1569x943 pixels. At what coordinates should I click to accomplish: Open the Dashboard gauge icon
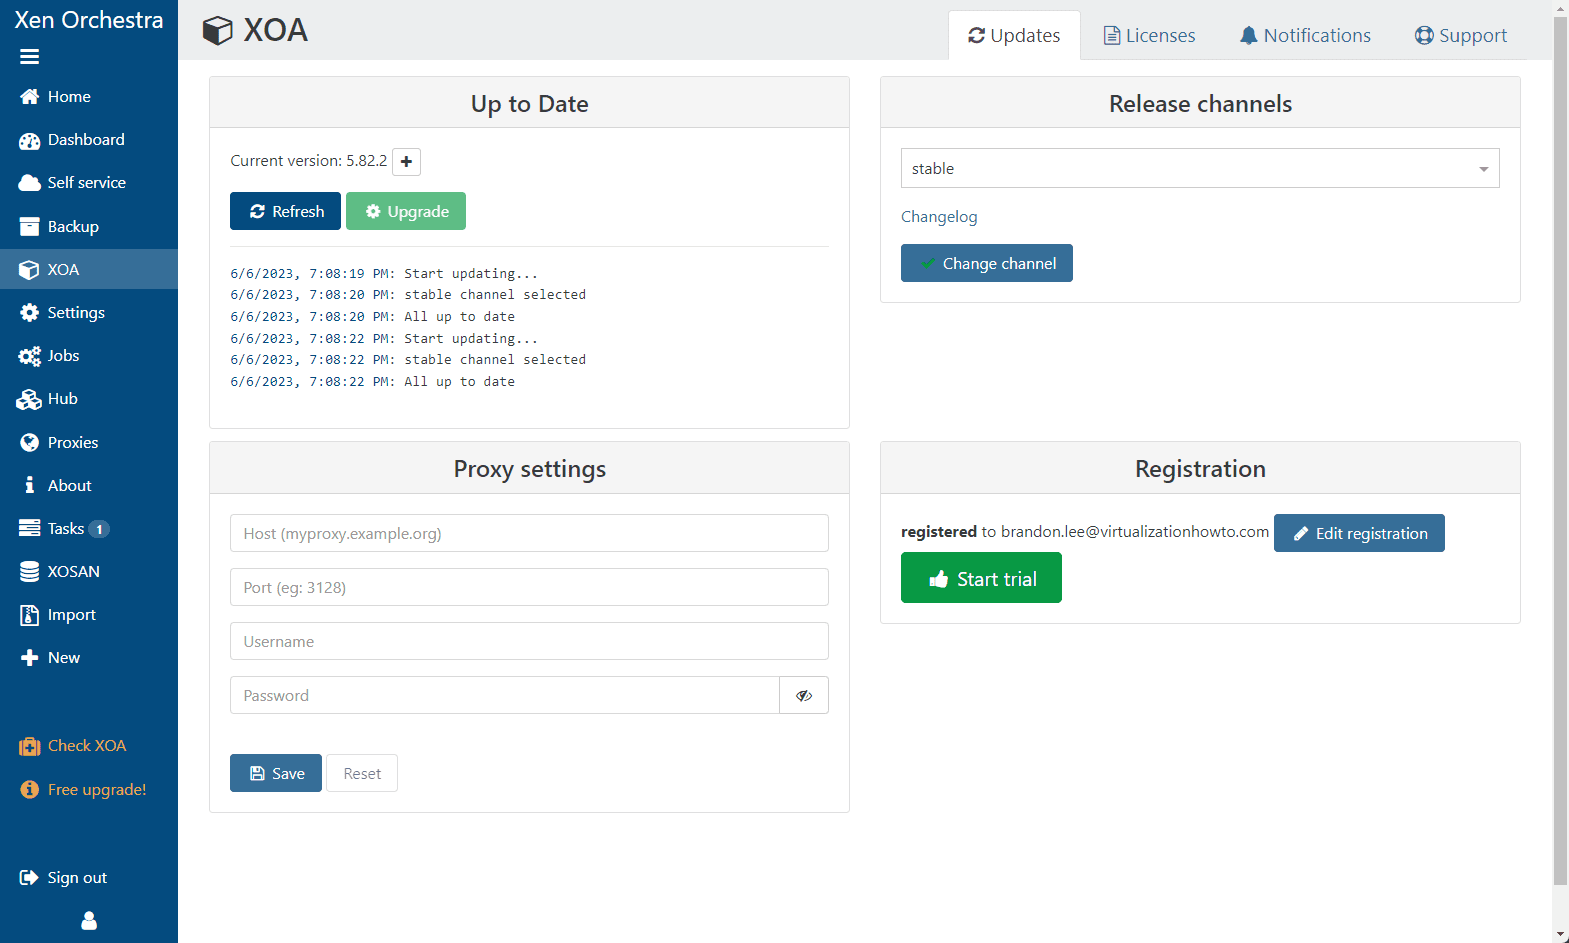tap(29, 140)
